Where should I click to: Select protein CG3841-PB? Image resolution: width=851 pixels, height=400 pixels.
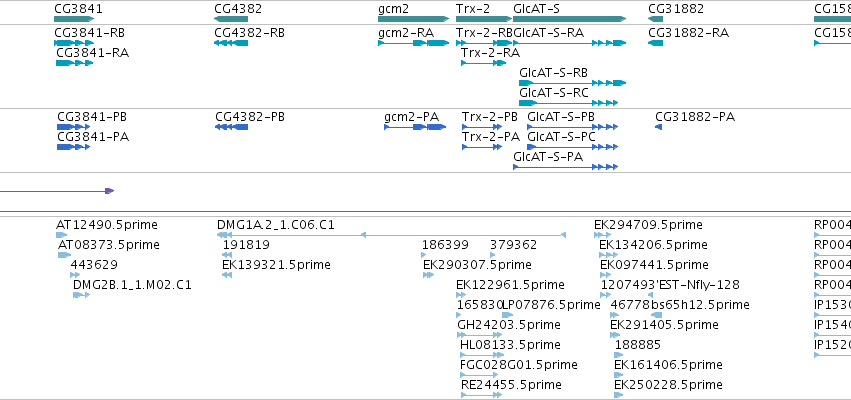point(92,117)
